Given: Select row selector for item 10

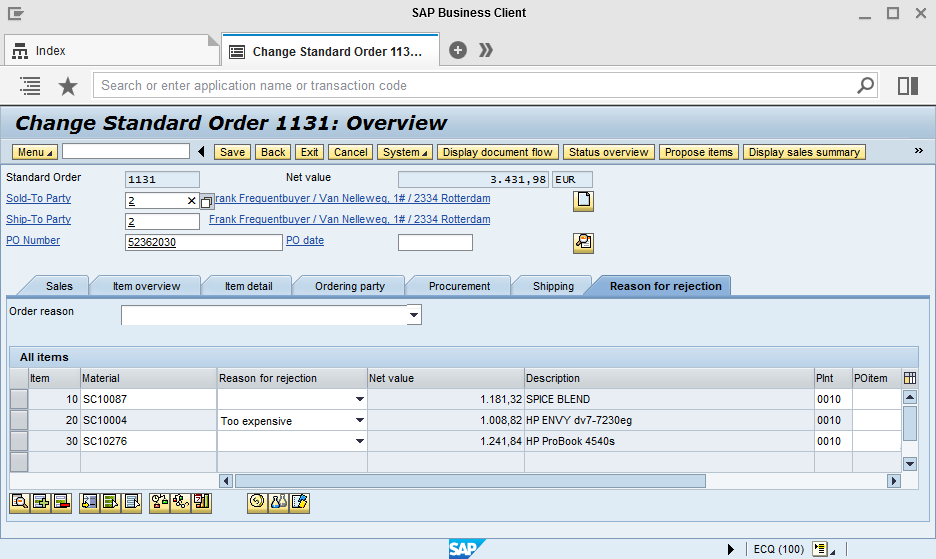Looking at the screenshot, I should (19, 399).
